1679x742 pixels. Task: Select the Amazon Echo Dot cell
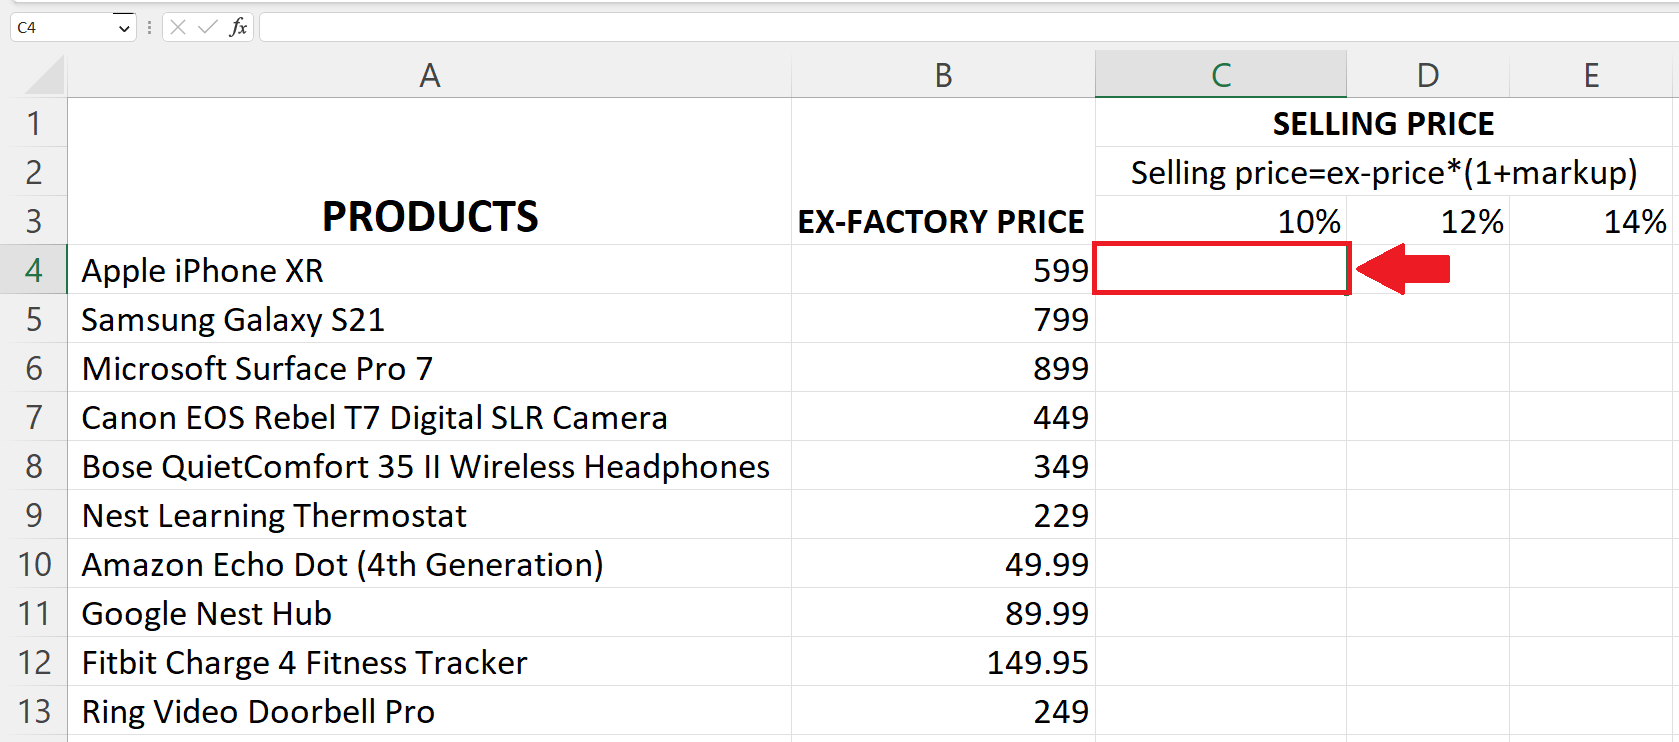pos(429,564)
